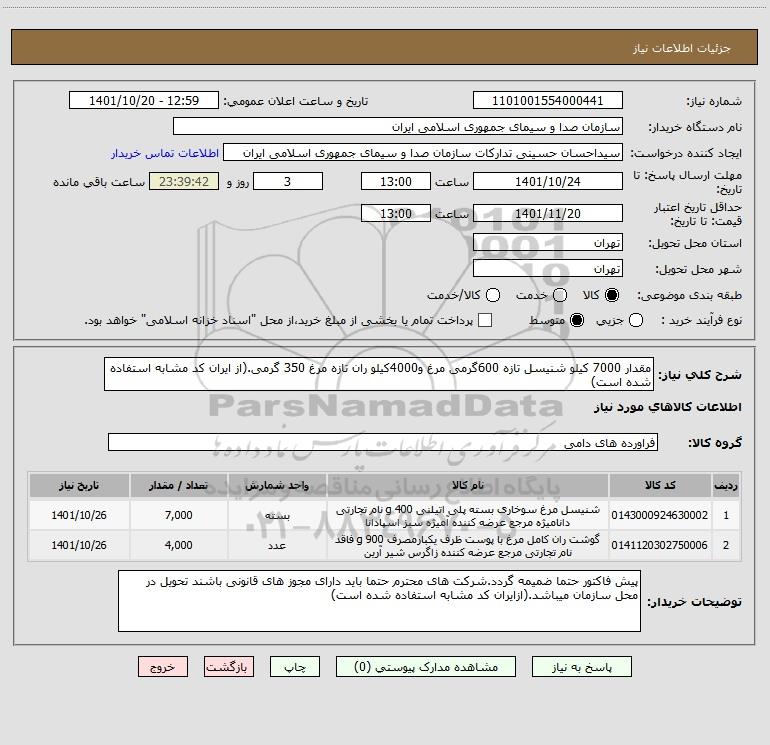Image resolution: width=770 pixels, height=745 pixels.
Task: Select the خدمت radio button
Action: point(560,295)
